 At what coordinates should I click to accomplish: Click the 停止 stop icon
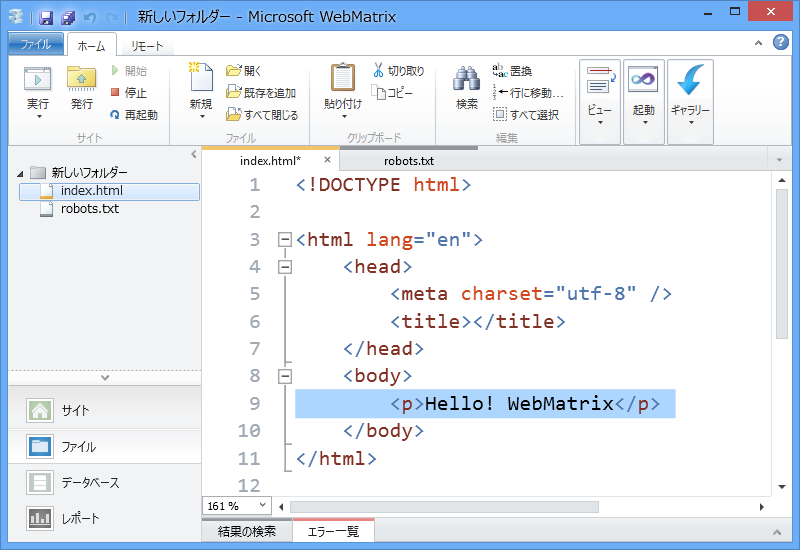click(115, 92)
